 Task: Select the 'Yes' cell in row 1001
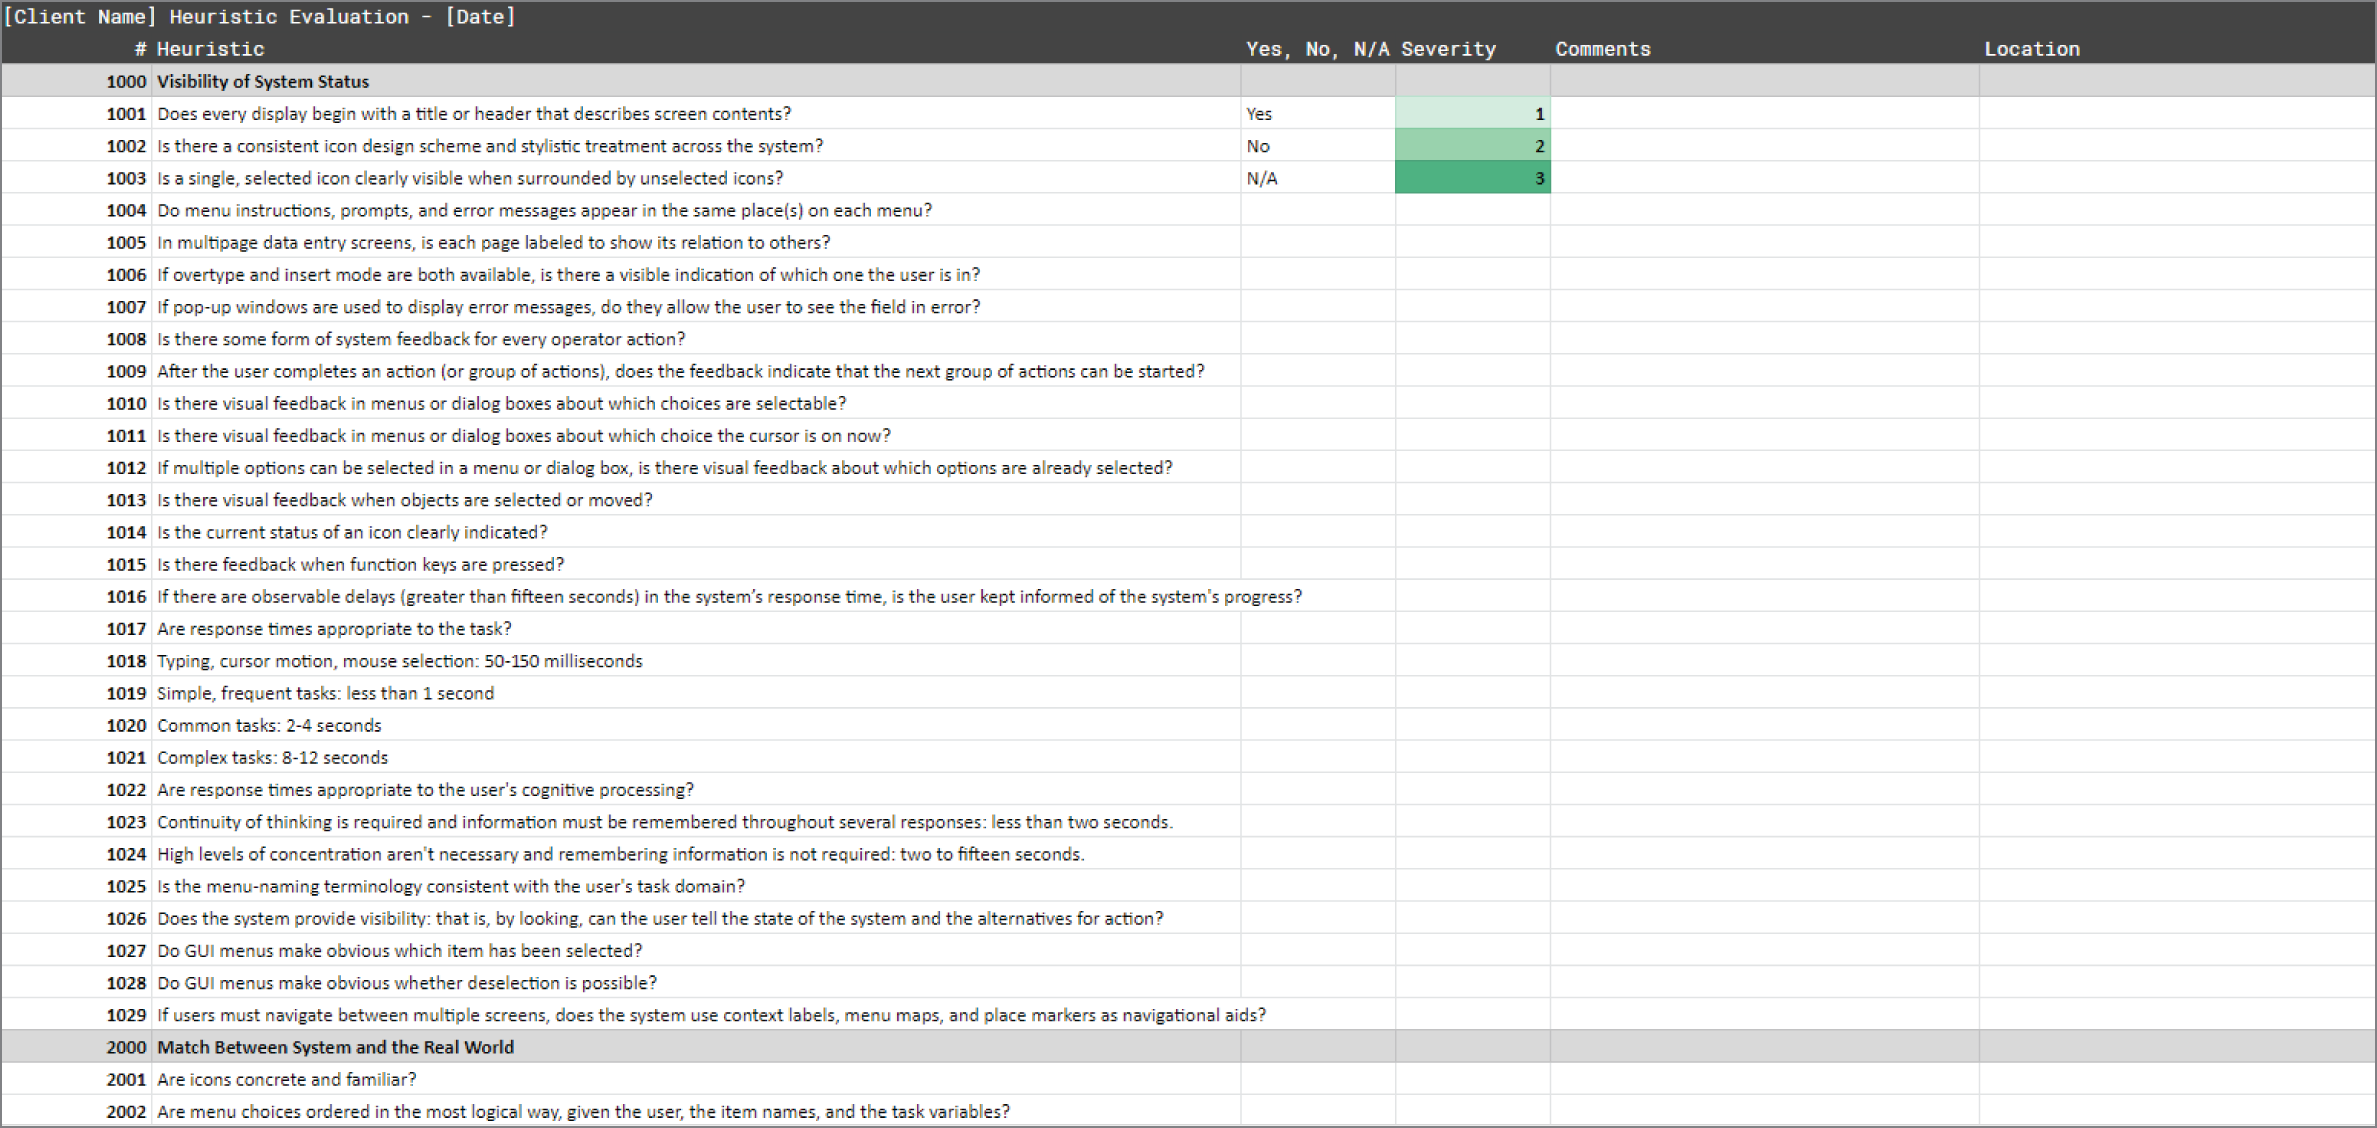pyautogui.click(x=1316, y=114)
